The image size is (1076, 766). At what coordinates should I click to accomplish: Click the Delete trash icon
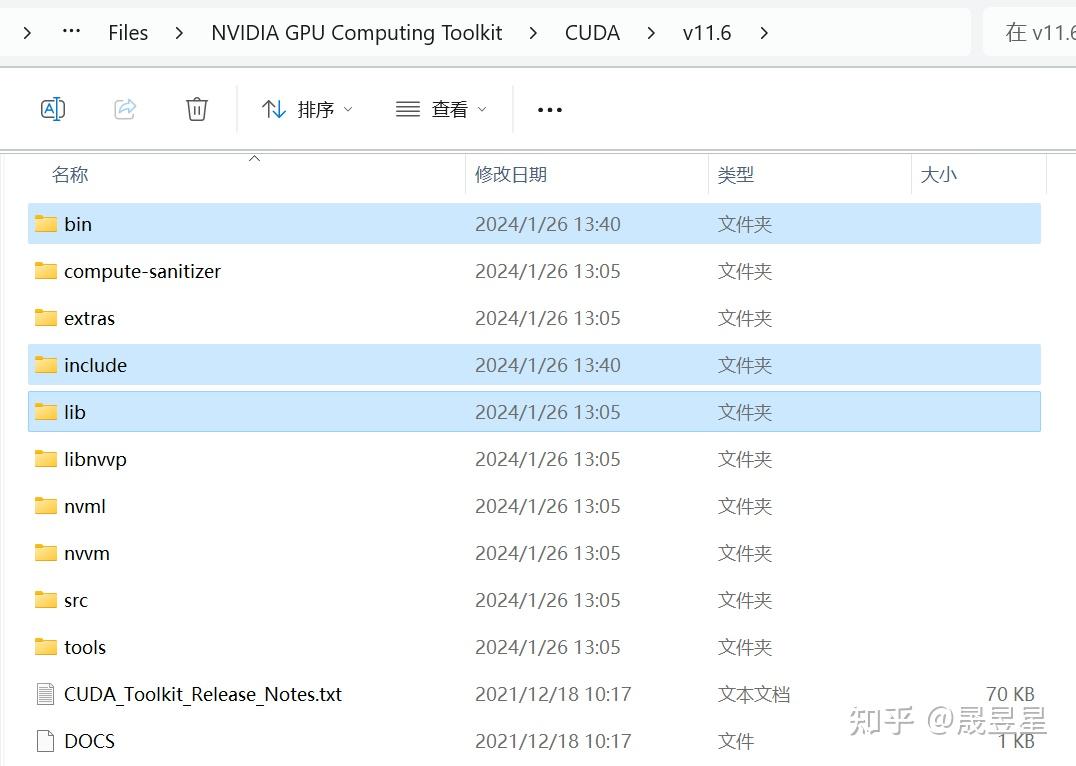click(197, 109)
